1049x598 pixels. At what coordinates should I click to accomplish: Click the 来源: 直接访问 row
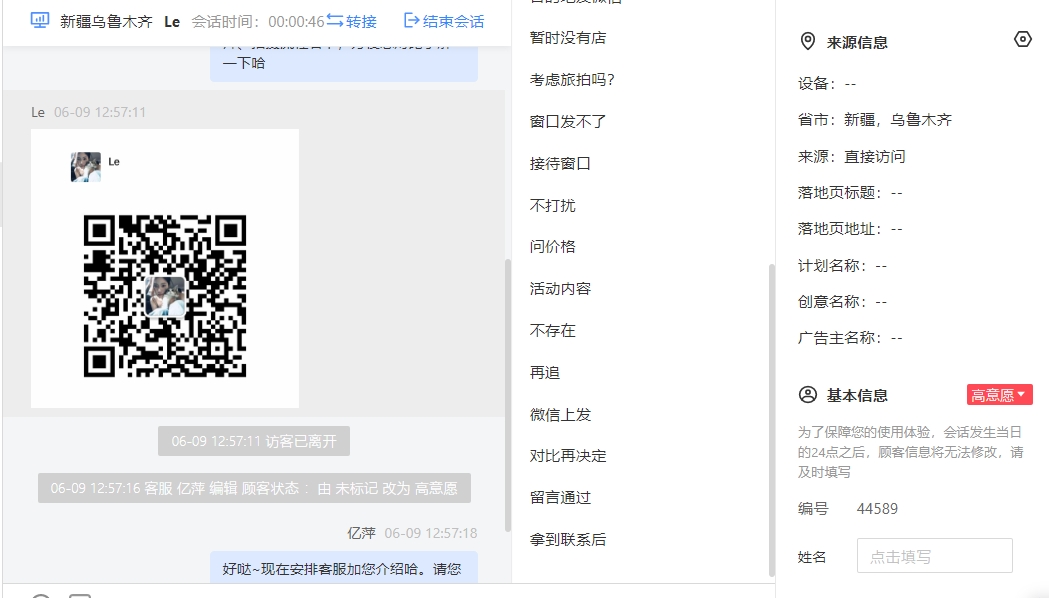point(851,157)
